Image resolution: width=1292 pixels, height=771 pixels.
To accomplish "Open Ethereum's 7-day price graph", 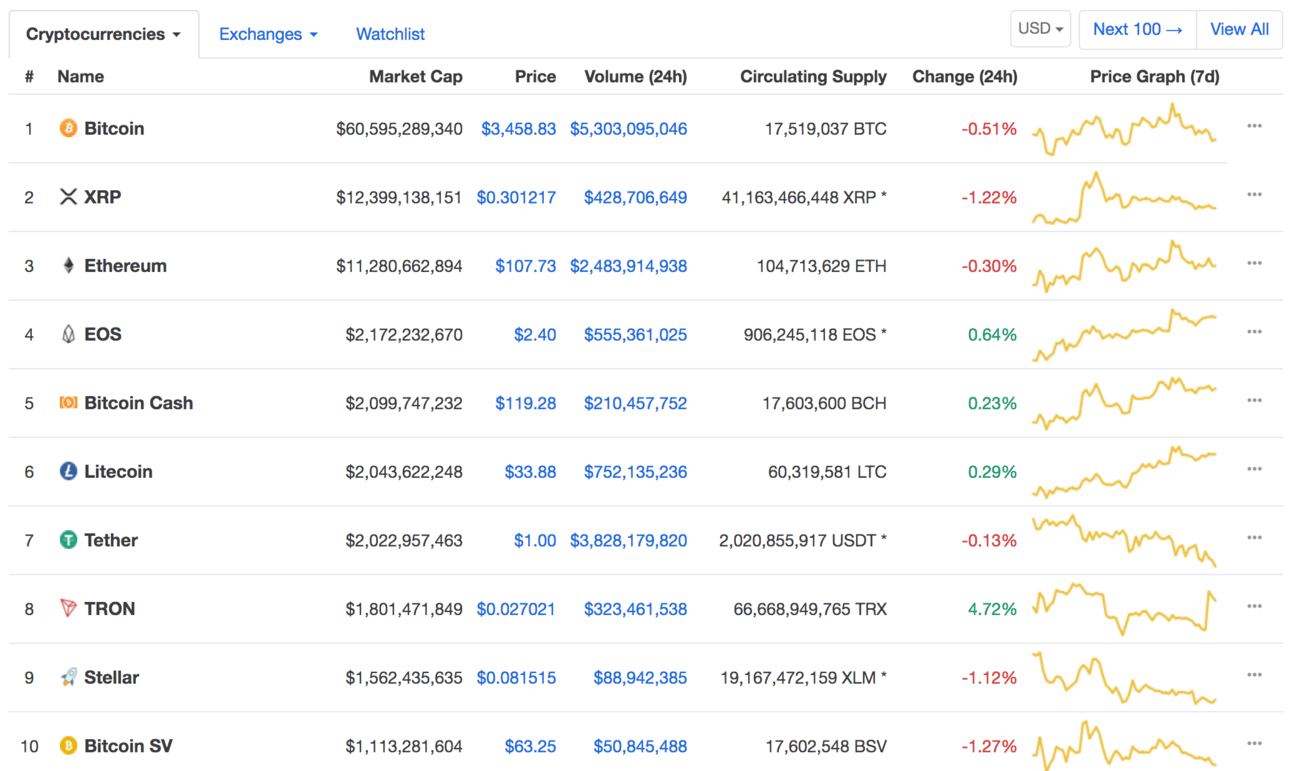I will coord(1125,266).
